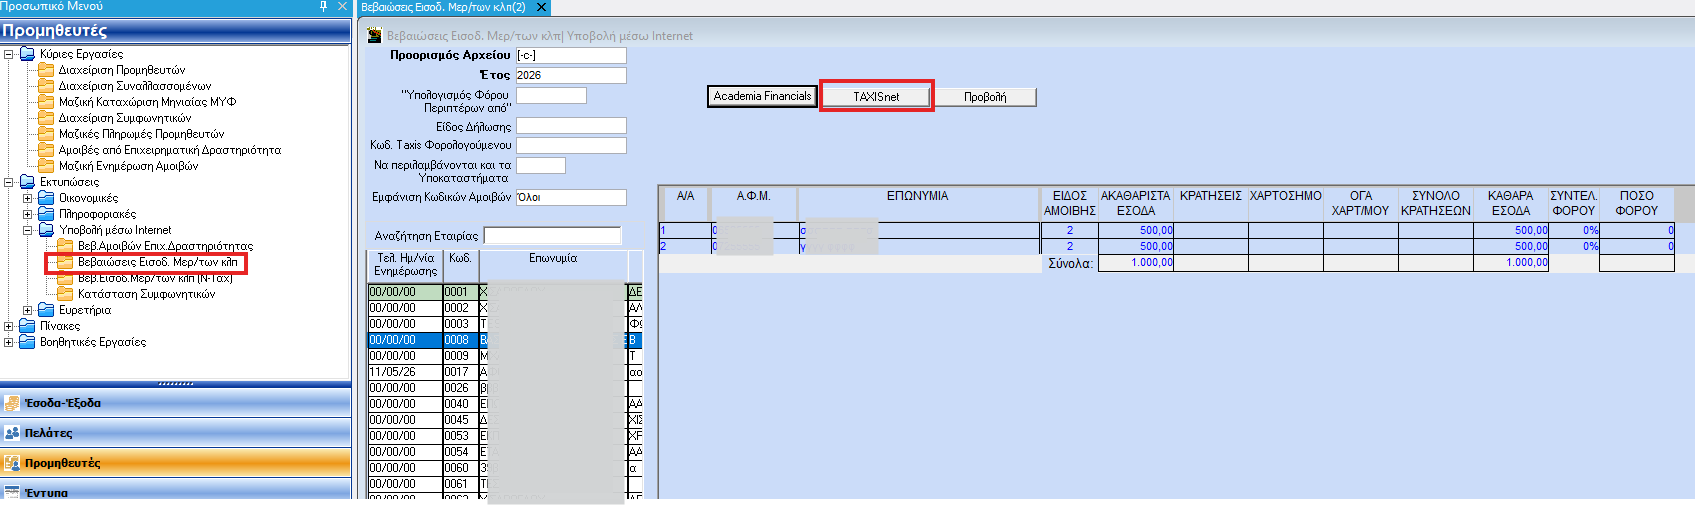
Task: Close the Προσωπικό Μενού panel
Action: click(342, 6)
